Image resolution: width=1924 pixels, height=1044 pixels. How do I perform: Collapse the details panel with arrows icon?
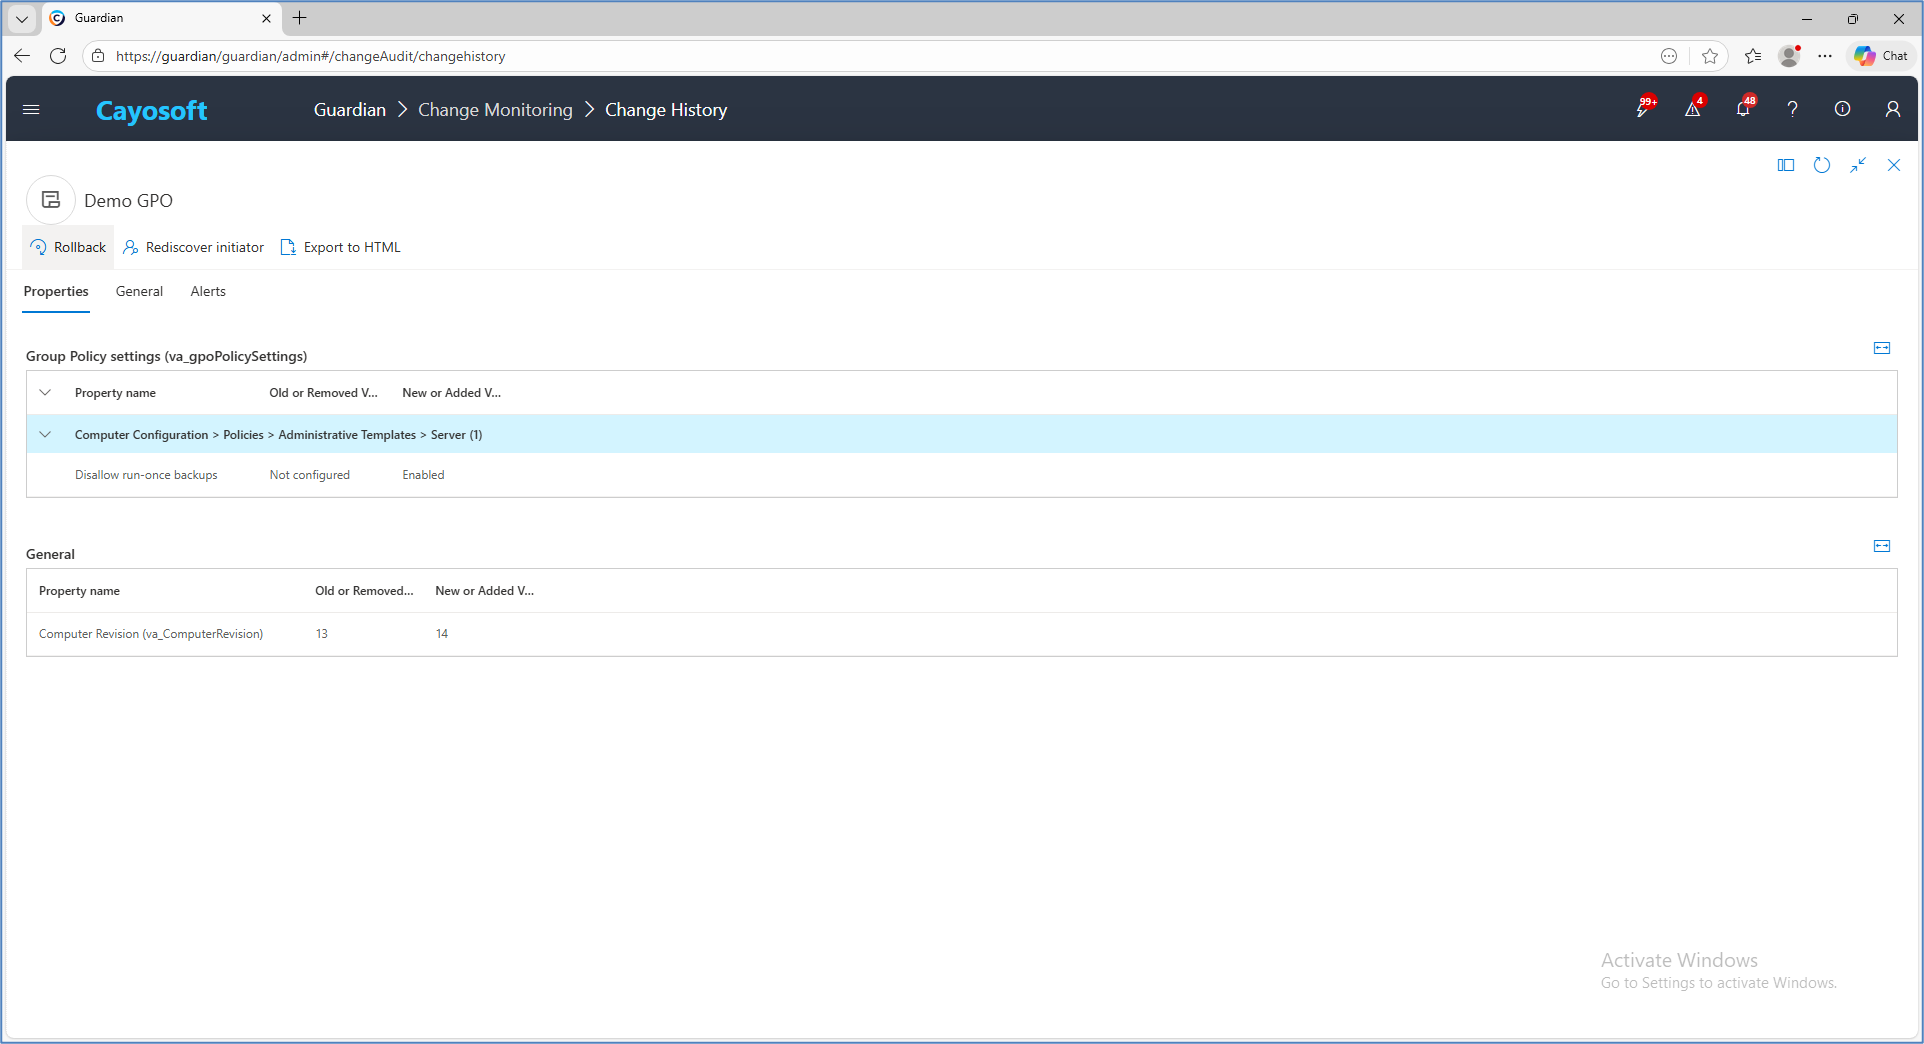click(1857, 165)
